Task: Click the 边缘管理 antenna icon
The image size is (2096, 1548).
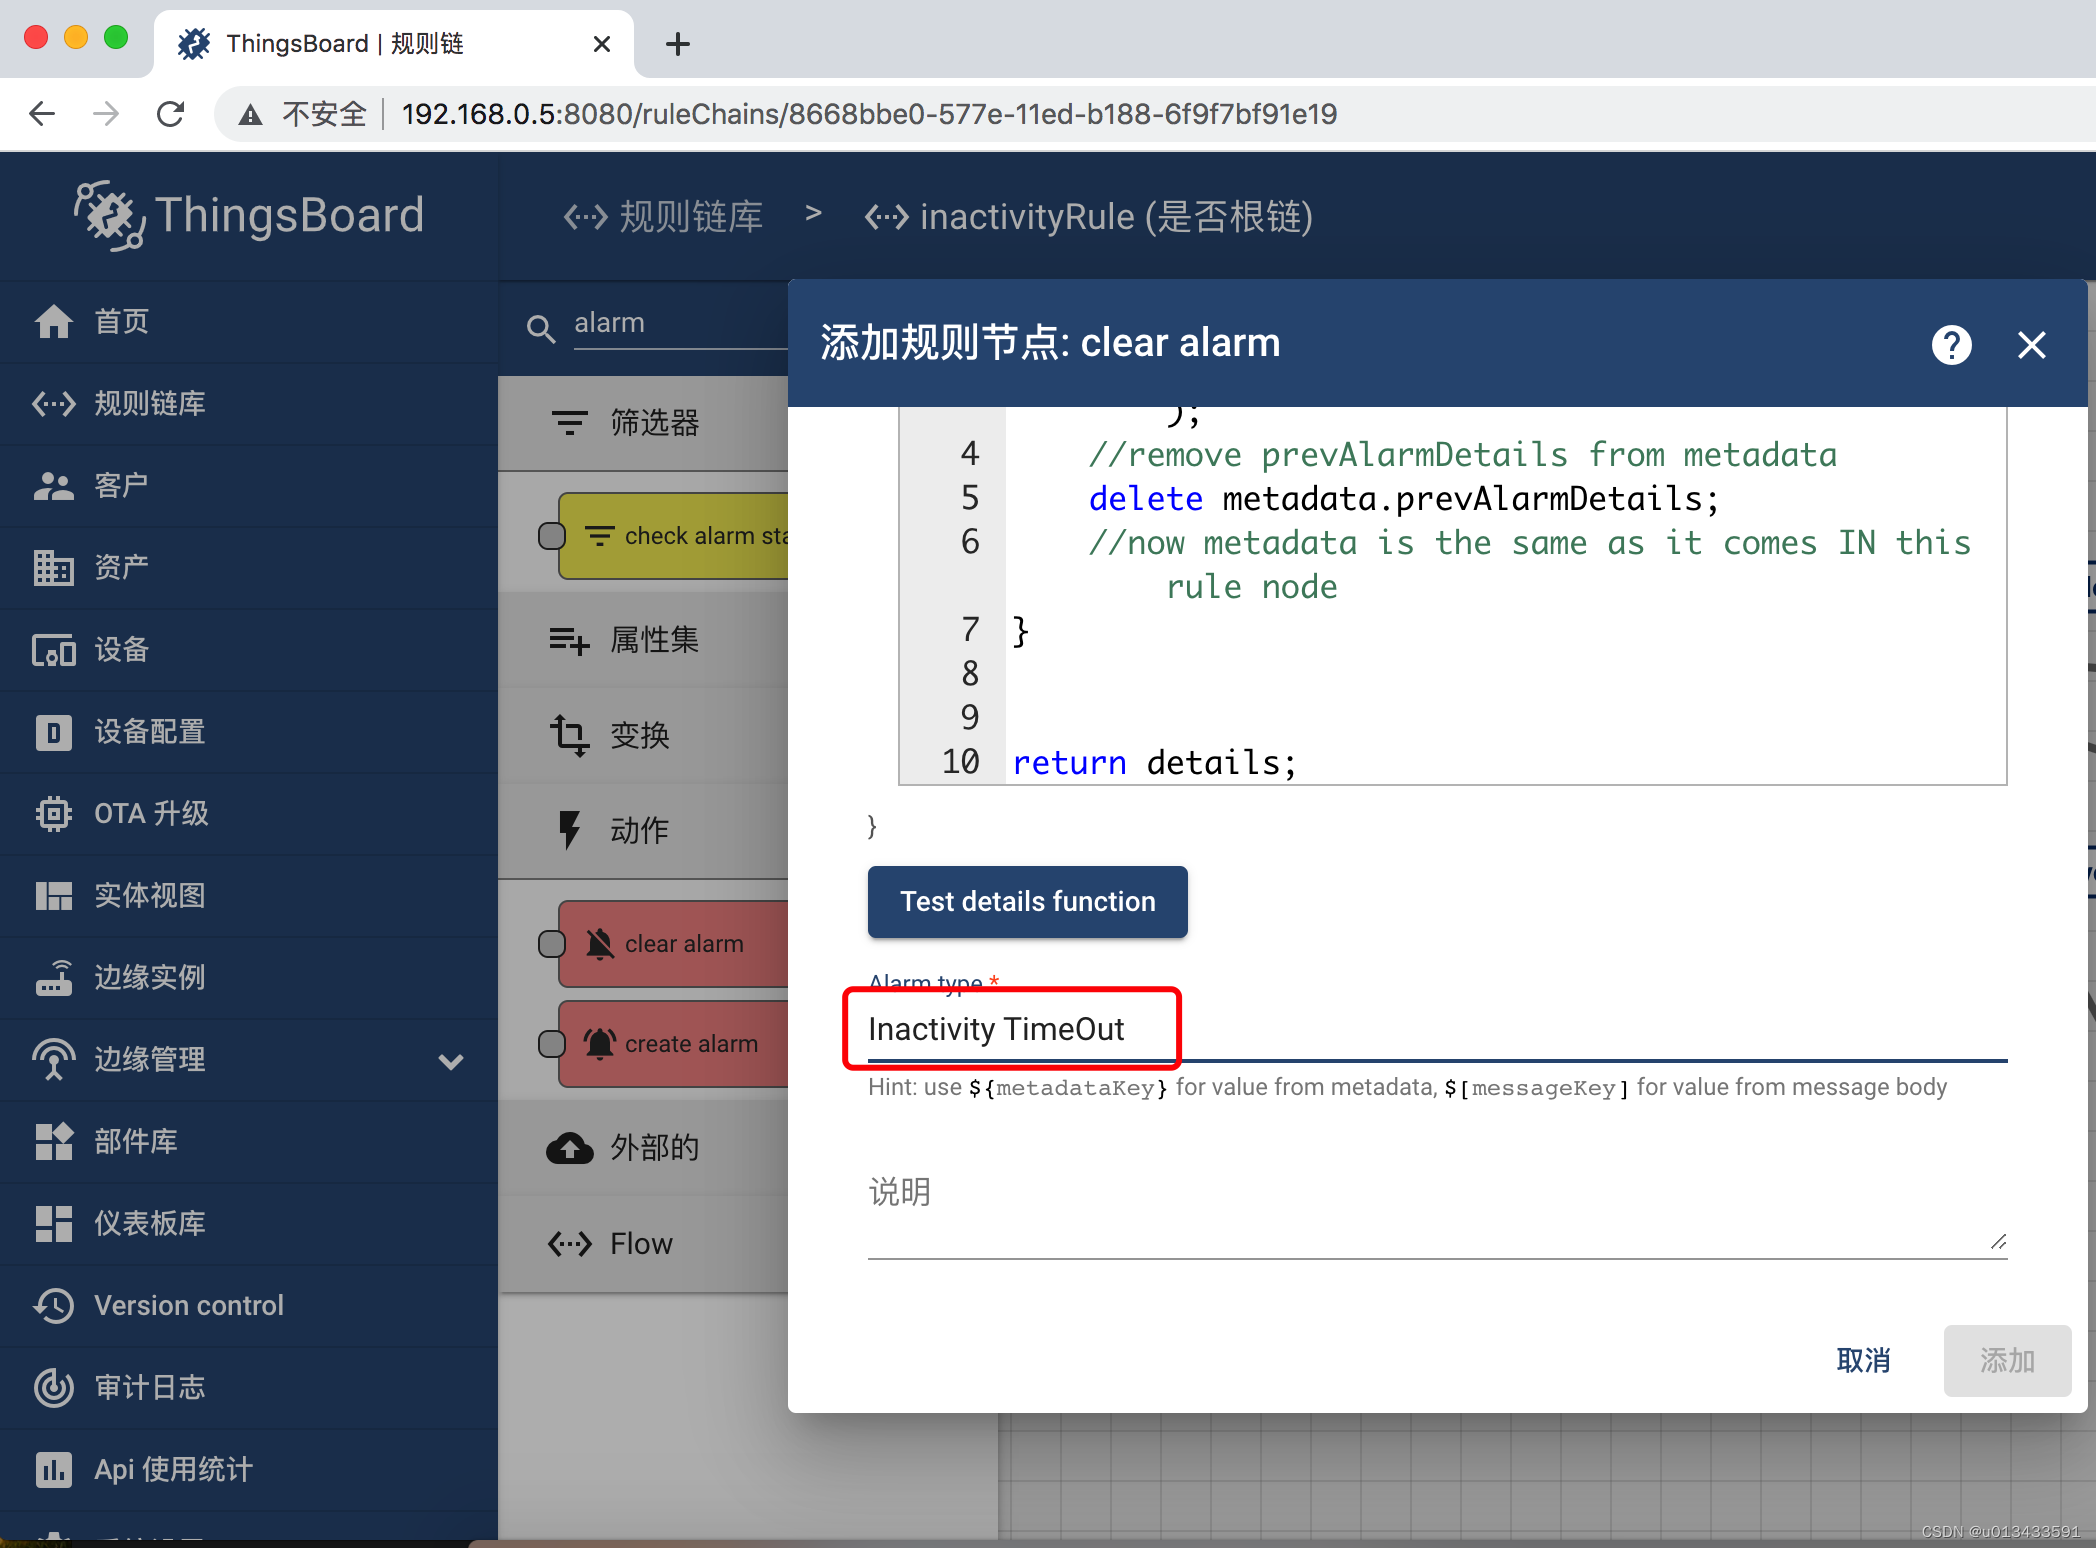Action: (54, 1060)
